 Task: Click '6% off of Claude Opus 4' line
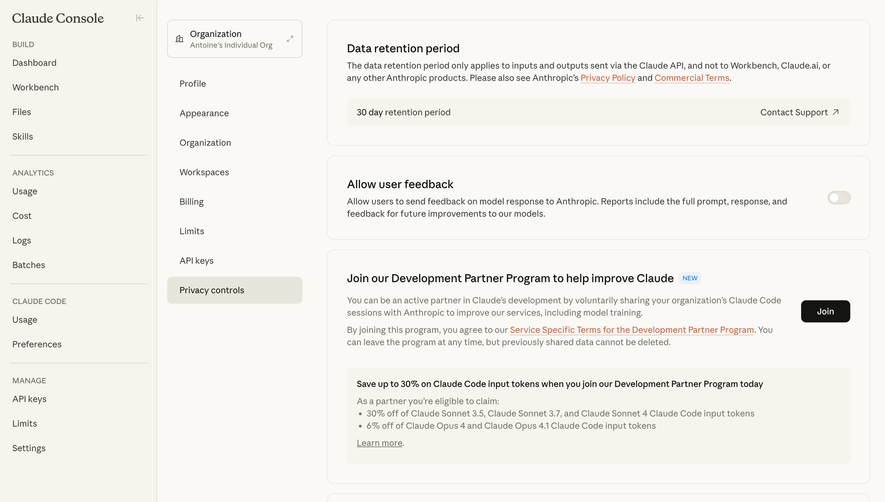click(x=511, y=426)
